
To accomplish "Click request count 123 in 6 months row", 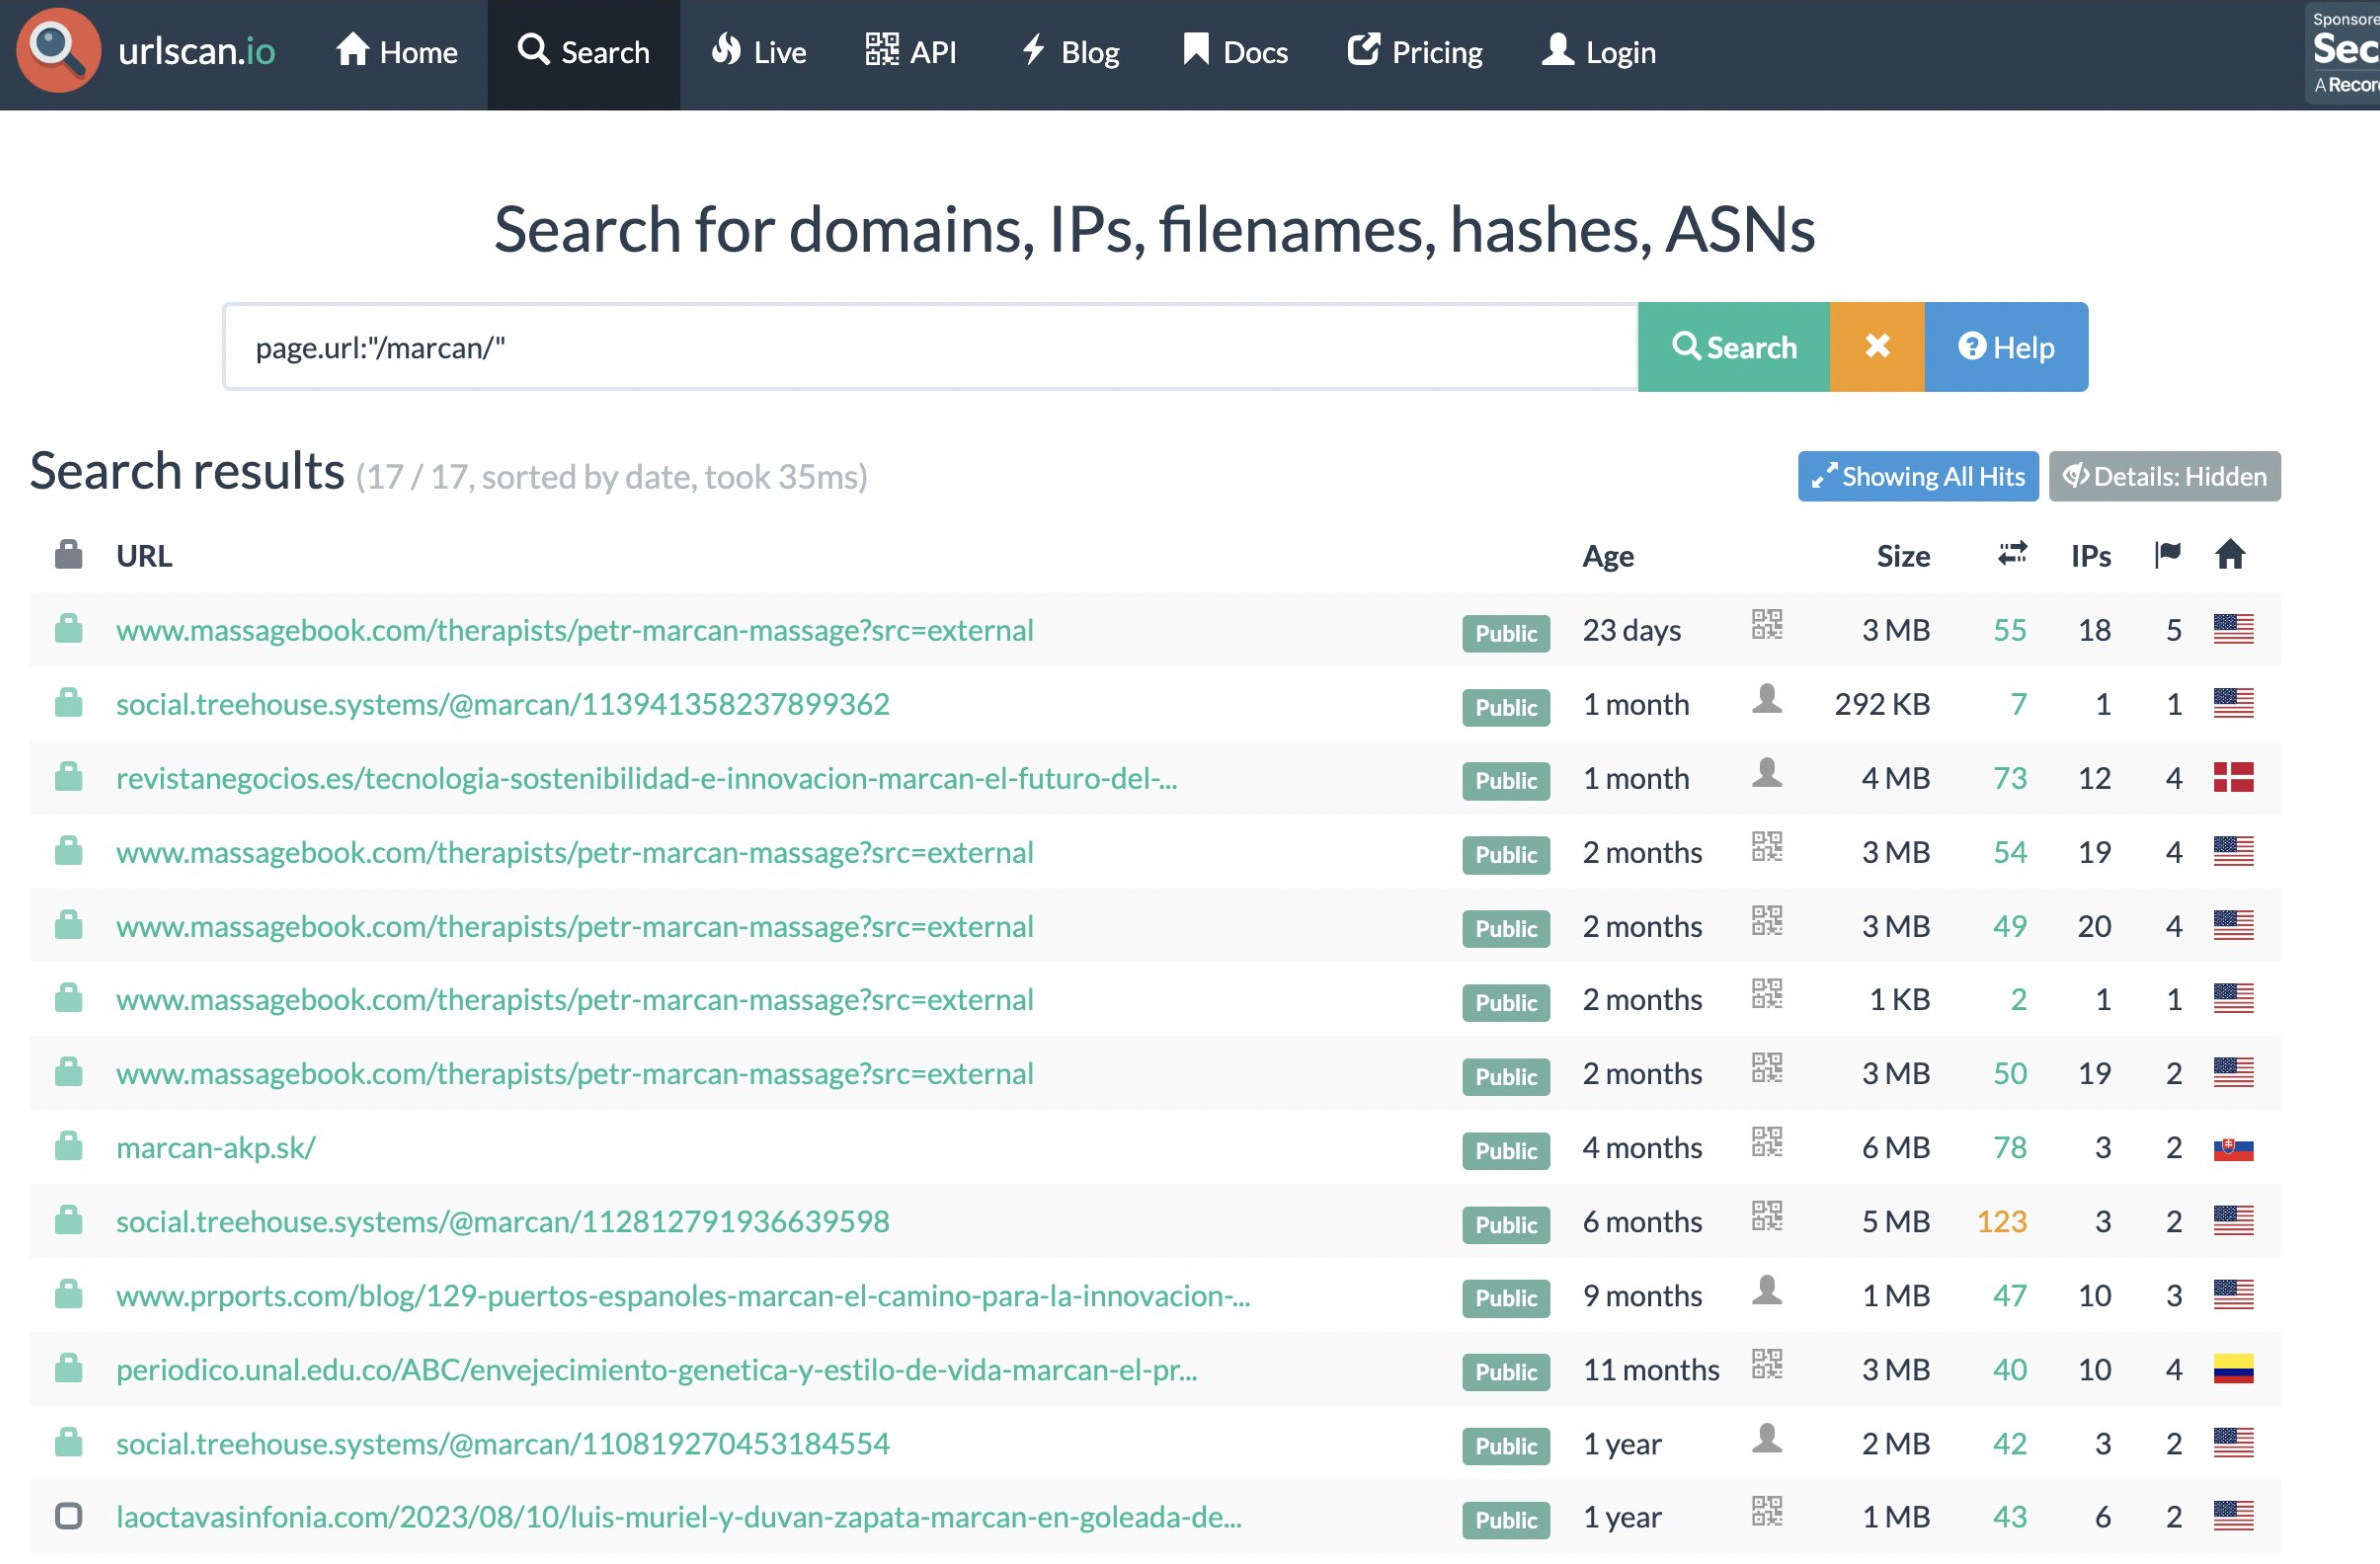I will (x=2002, y=1222).
